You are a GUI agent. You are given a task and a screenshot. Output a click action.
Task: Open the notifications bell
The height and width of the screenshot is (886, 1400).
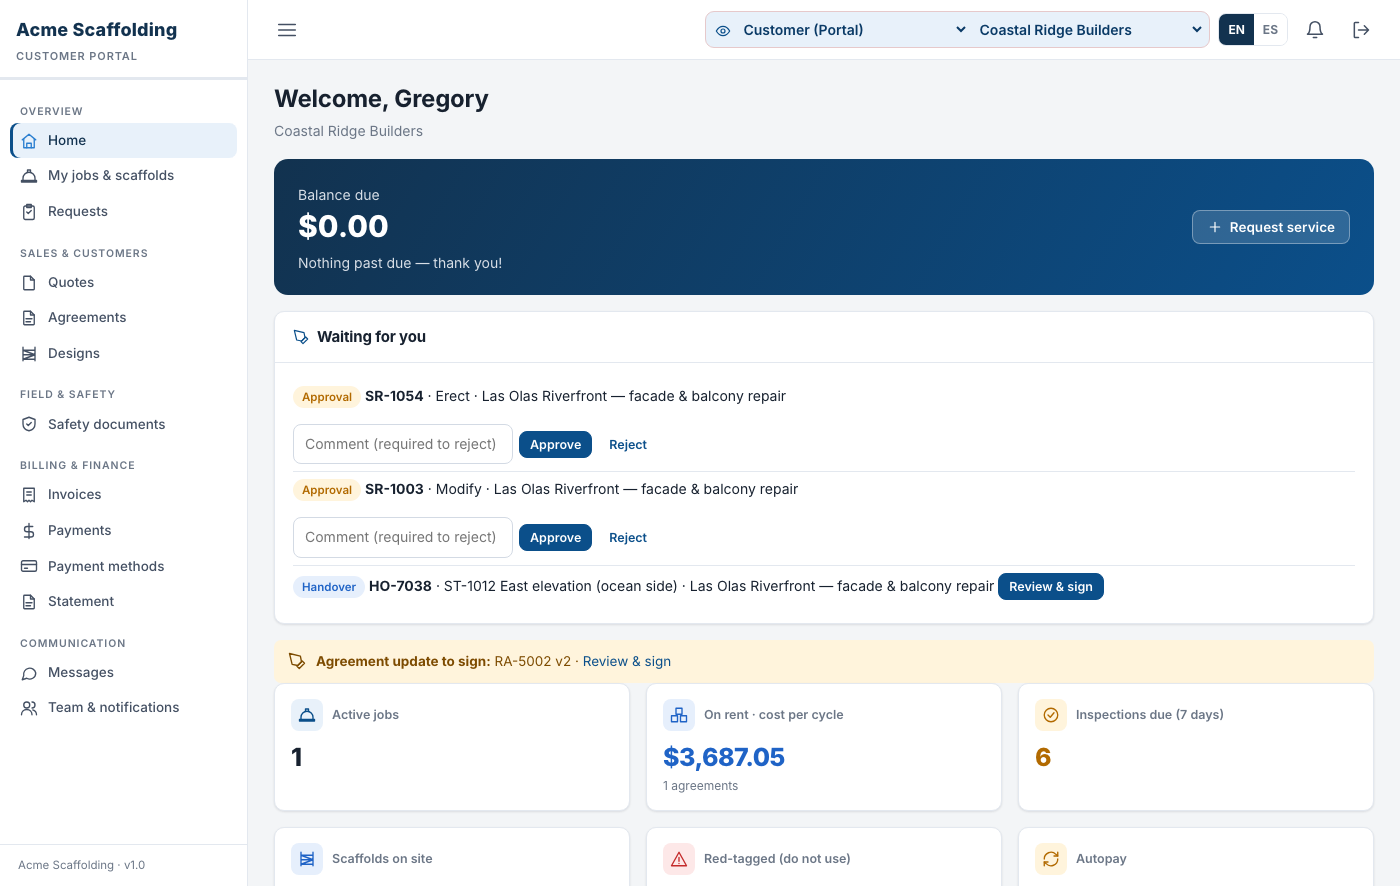(x=1315, y=30)
